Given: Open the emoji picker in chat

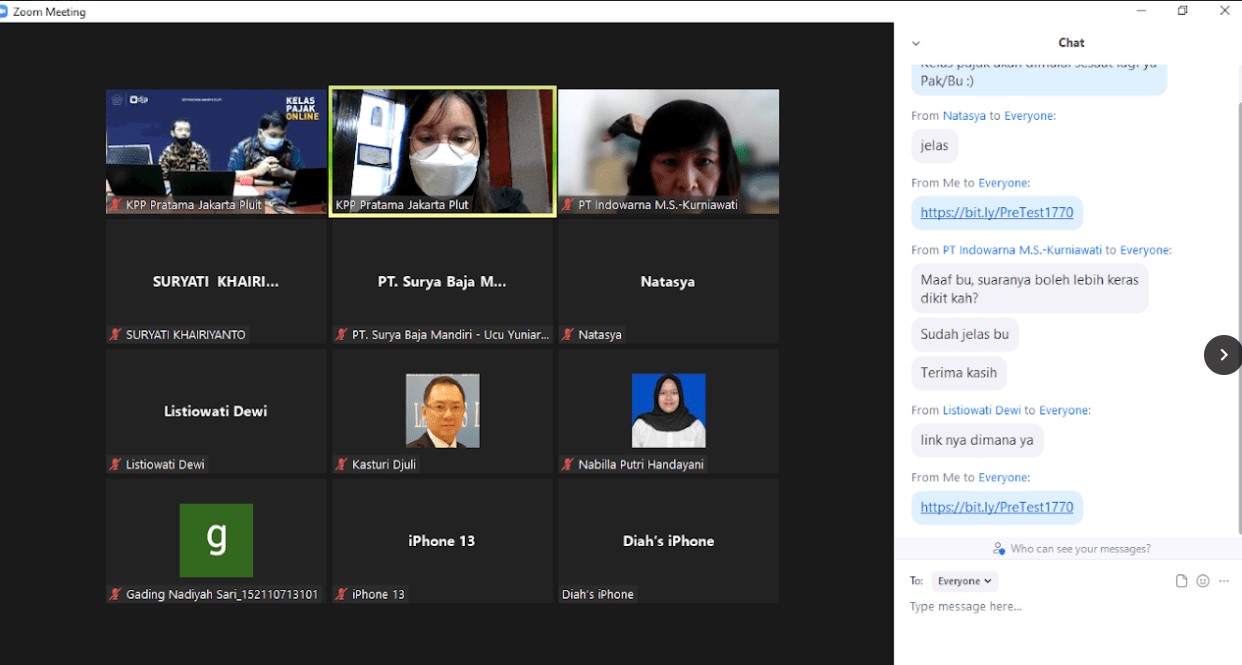Looking at the screenshot, I should tap(1203, 581).
